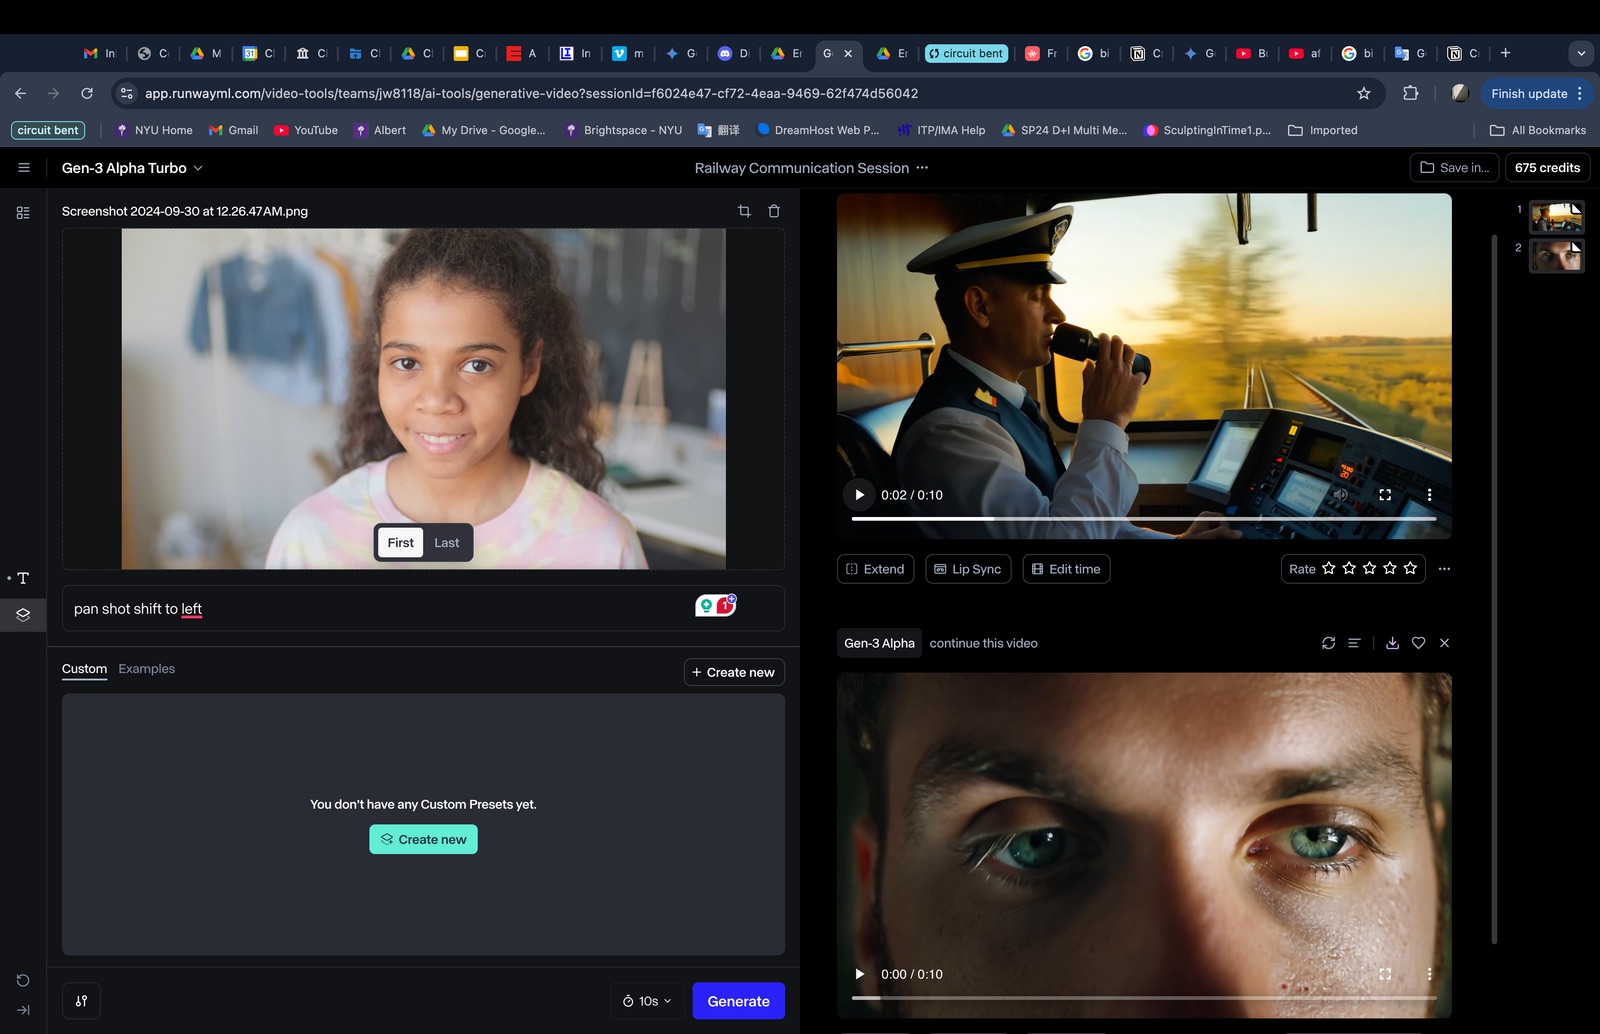Open browser extensions puzzle icon
1600x1034 pixels.
[x=1410, y=93]
